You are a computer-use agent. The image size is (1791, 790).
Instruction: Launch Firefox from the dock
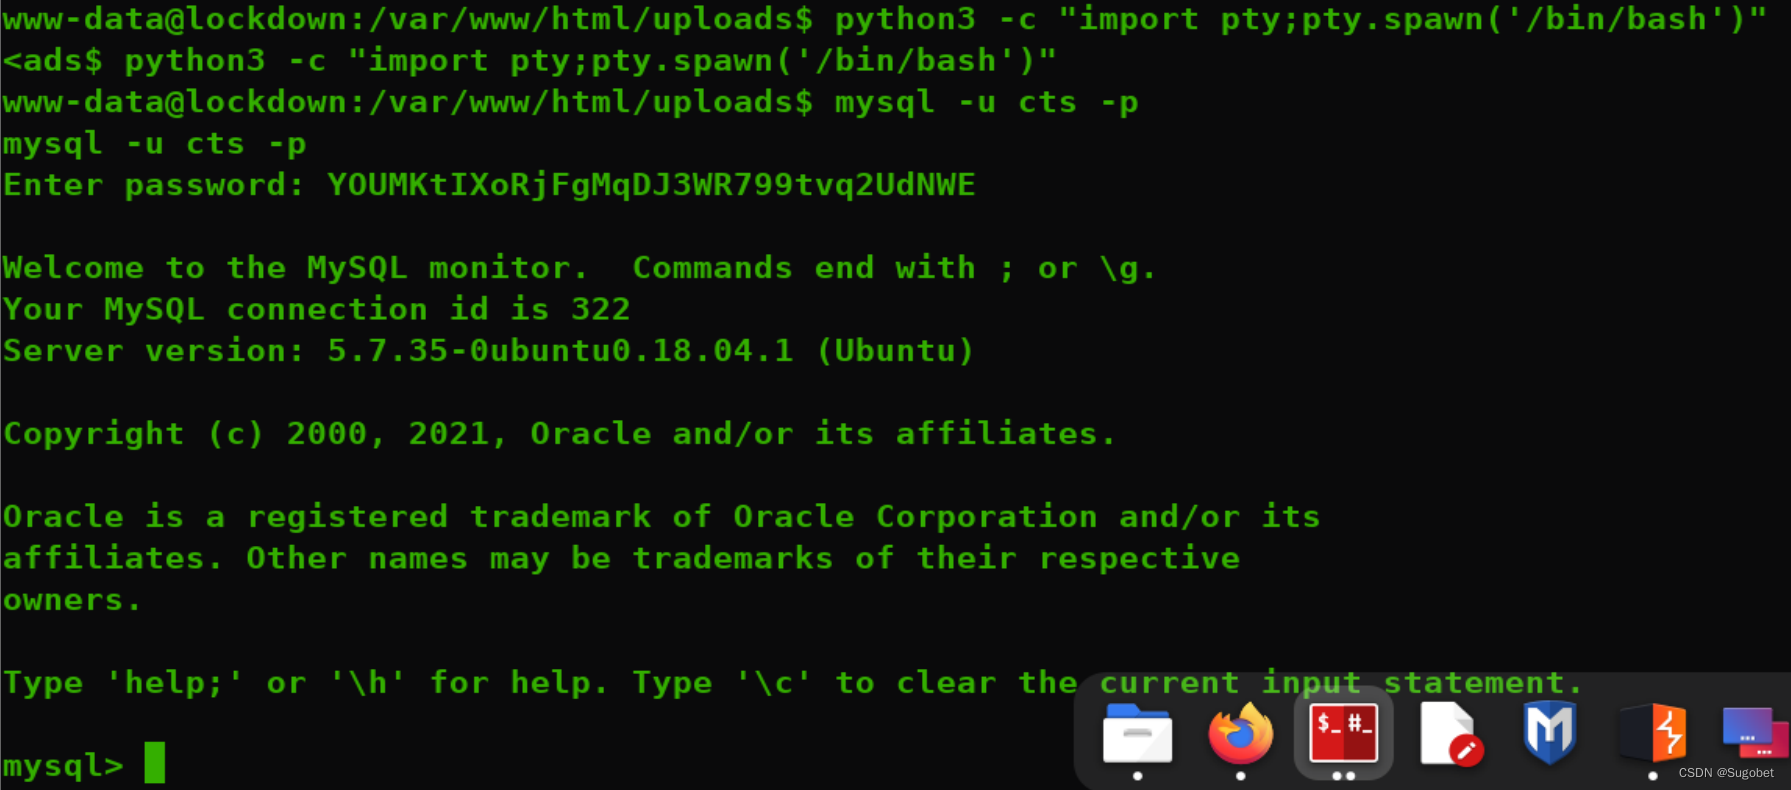(1241, 734)
